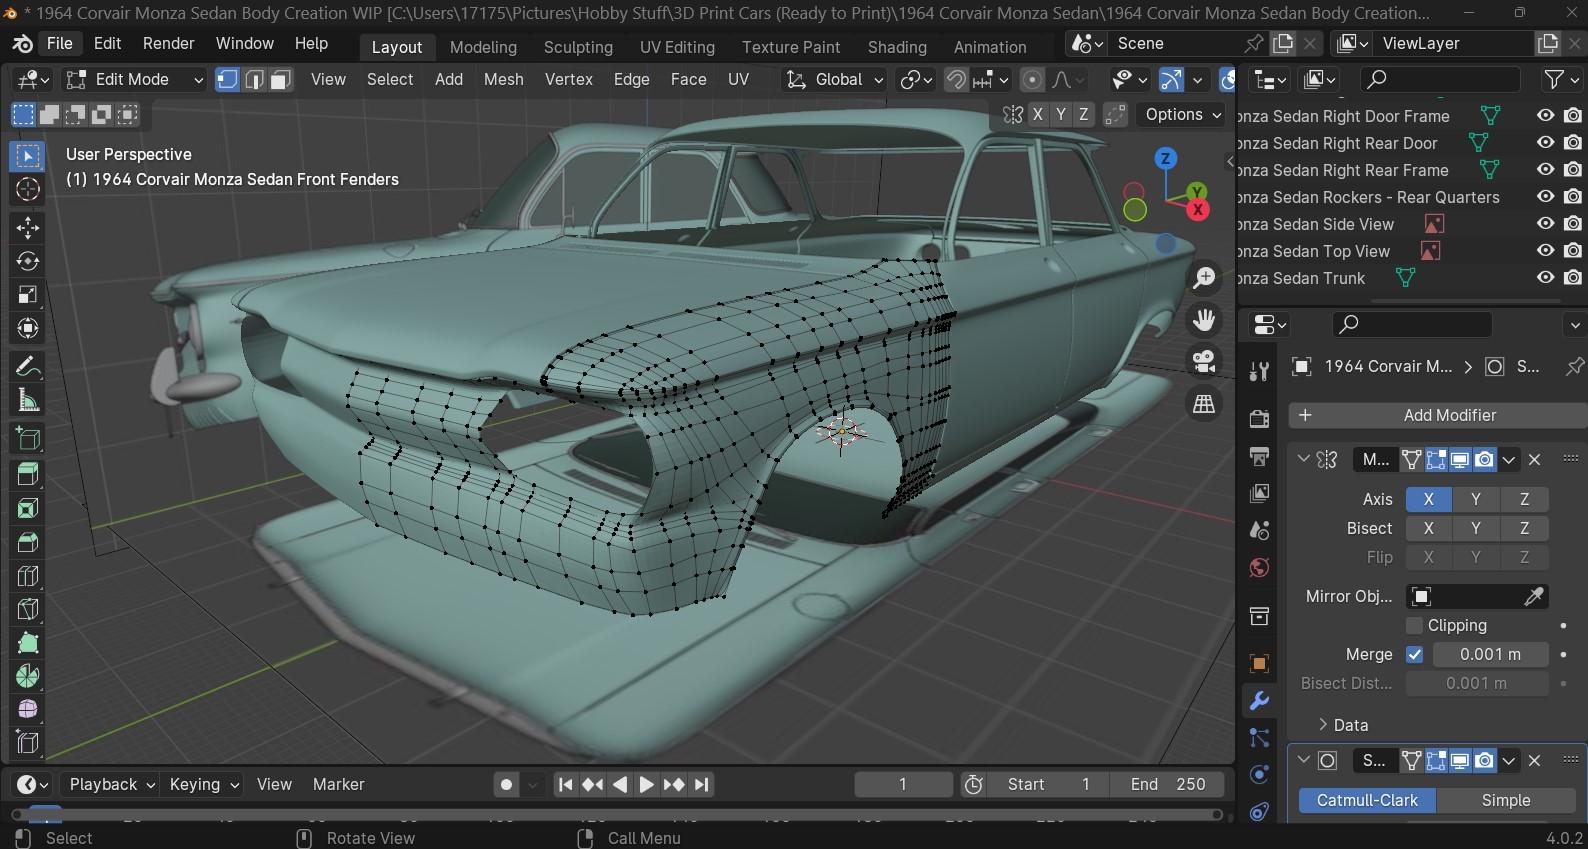
Task: Select the Measure ruler tool
Action: (x=28, y=401)
